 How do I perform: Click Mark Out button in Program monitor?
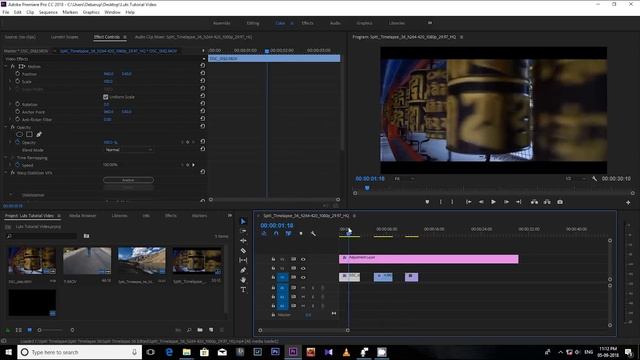point(452,202)
